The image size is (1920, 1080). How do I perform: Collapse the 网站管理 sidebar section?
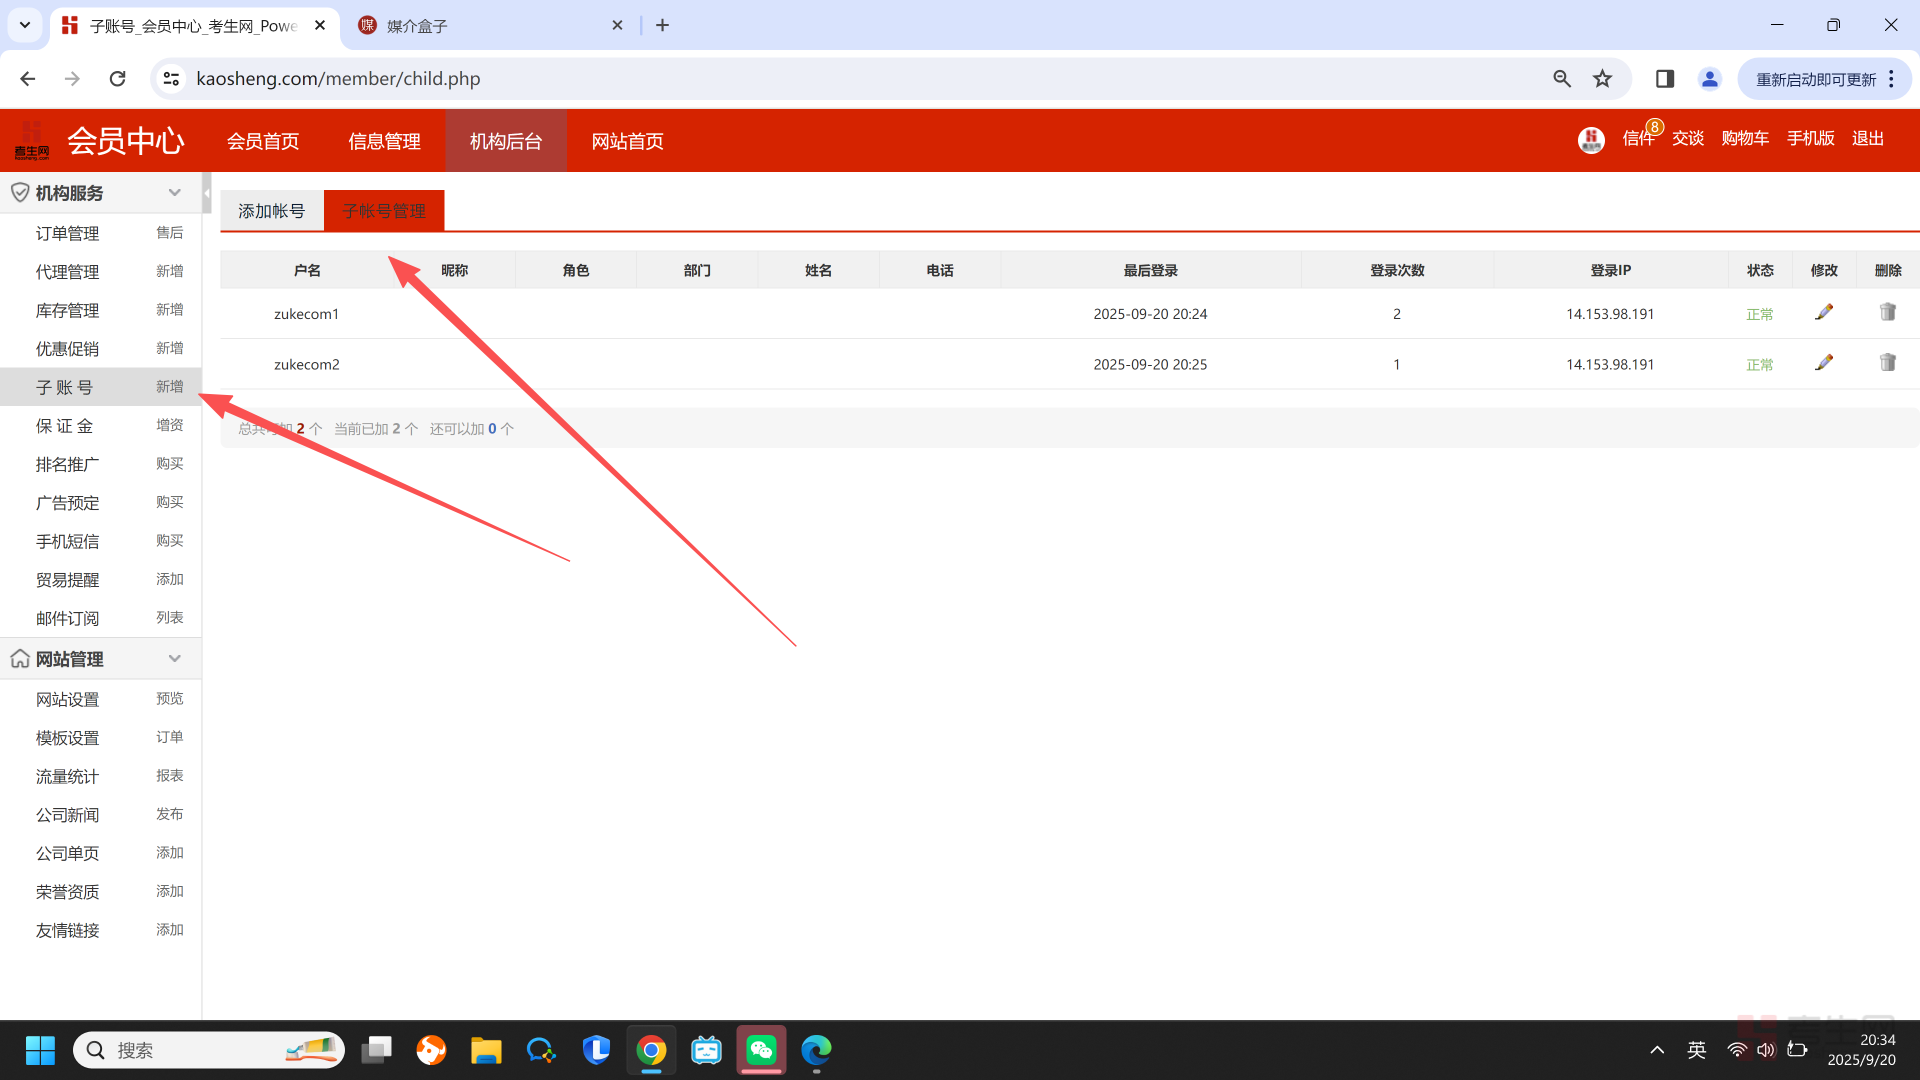click(x=175, y=659)
